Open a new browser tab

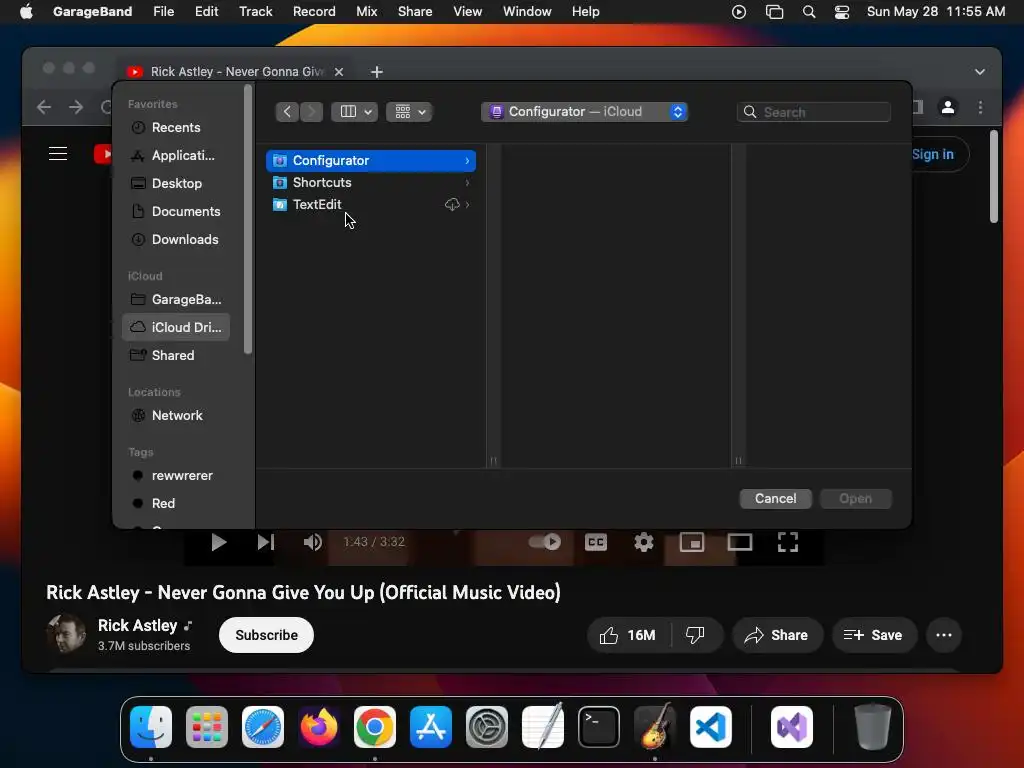point(377,72)
